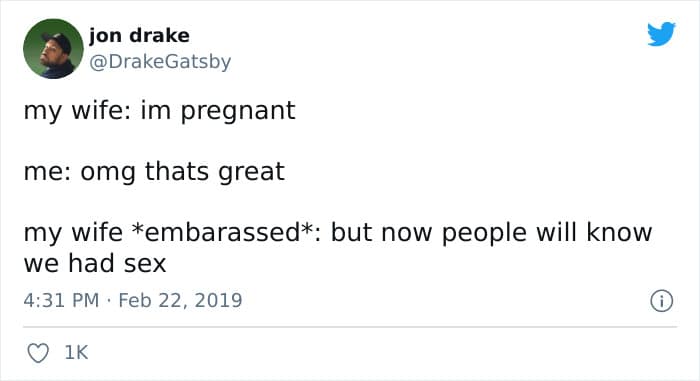The image size is (700, 381).
Task: Click the dot separator in timestamp
Action: pos(108,301)
